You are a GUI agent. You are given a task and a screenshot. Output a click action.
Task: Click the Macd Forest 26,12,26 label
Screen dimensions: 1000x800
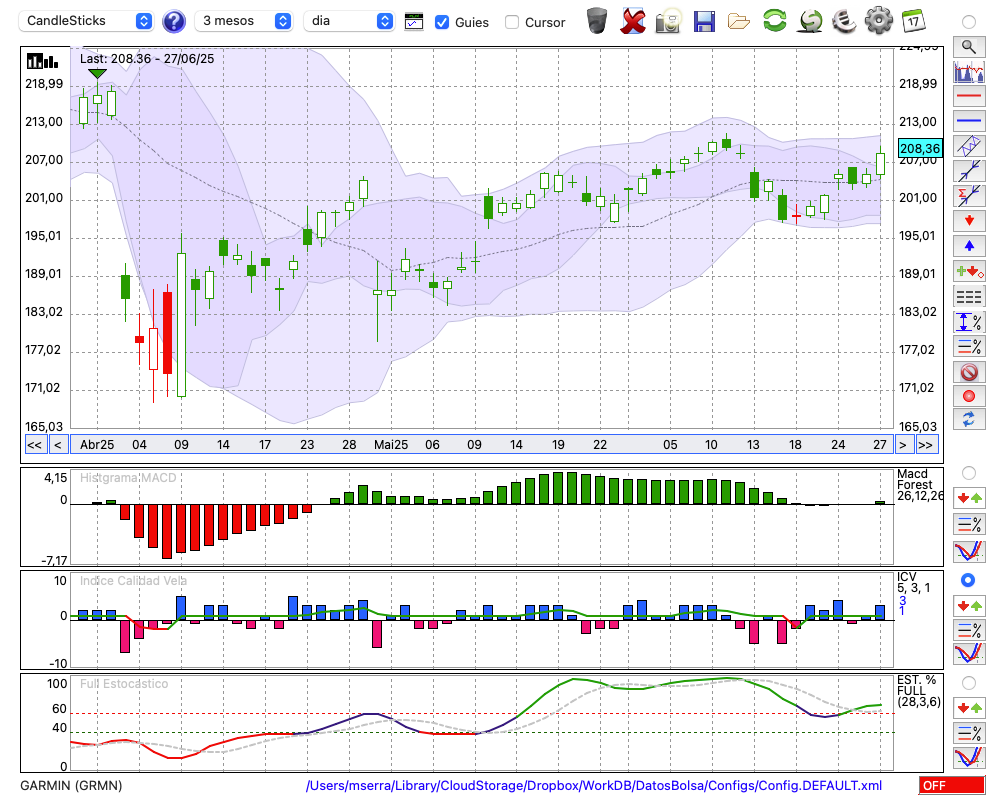coord(919,485)
